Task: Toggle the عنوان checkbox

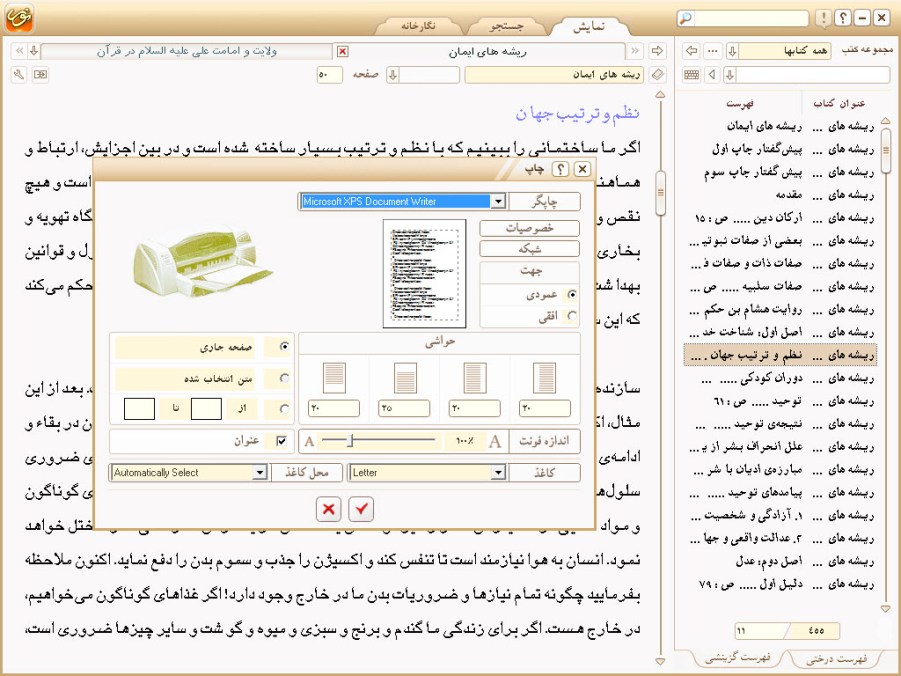Action: [x=282, y=441]
